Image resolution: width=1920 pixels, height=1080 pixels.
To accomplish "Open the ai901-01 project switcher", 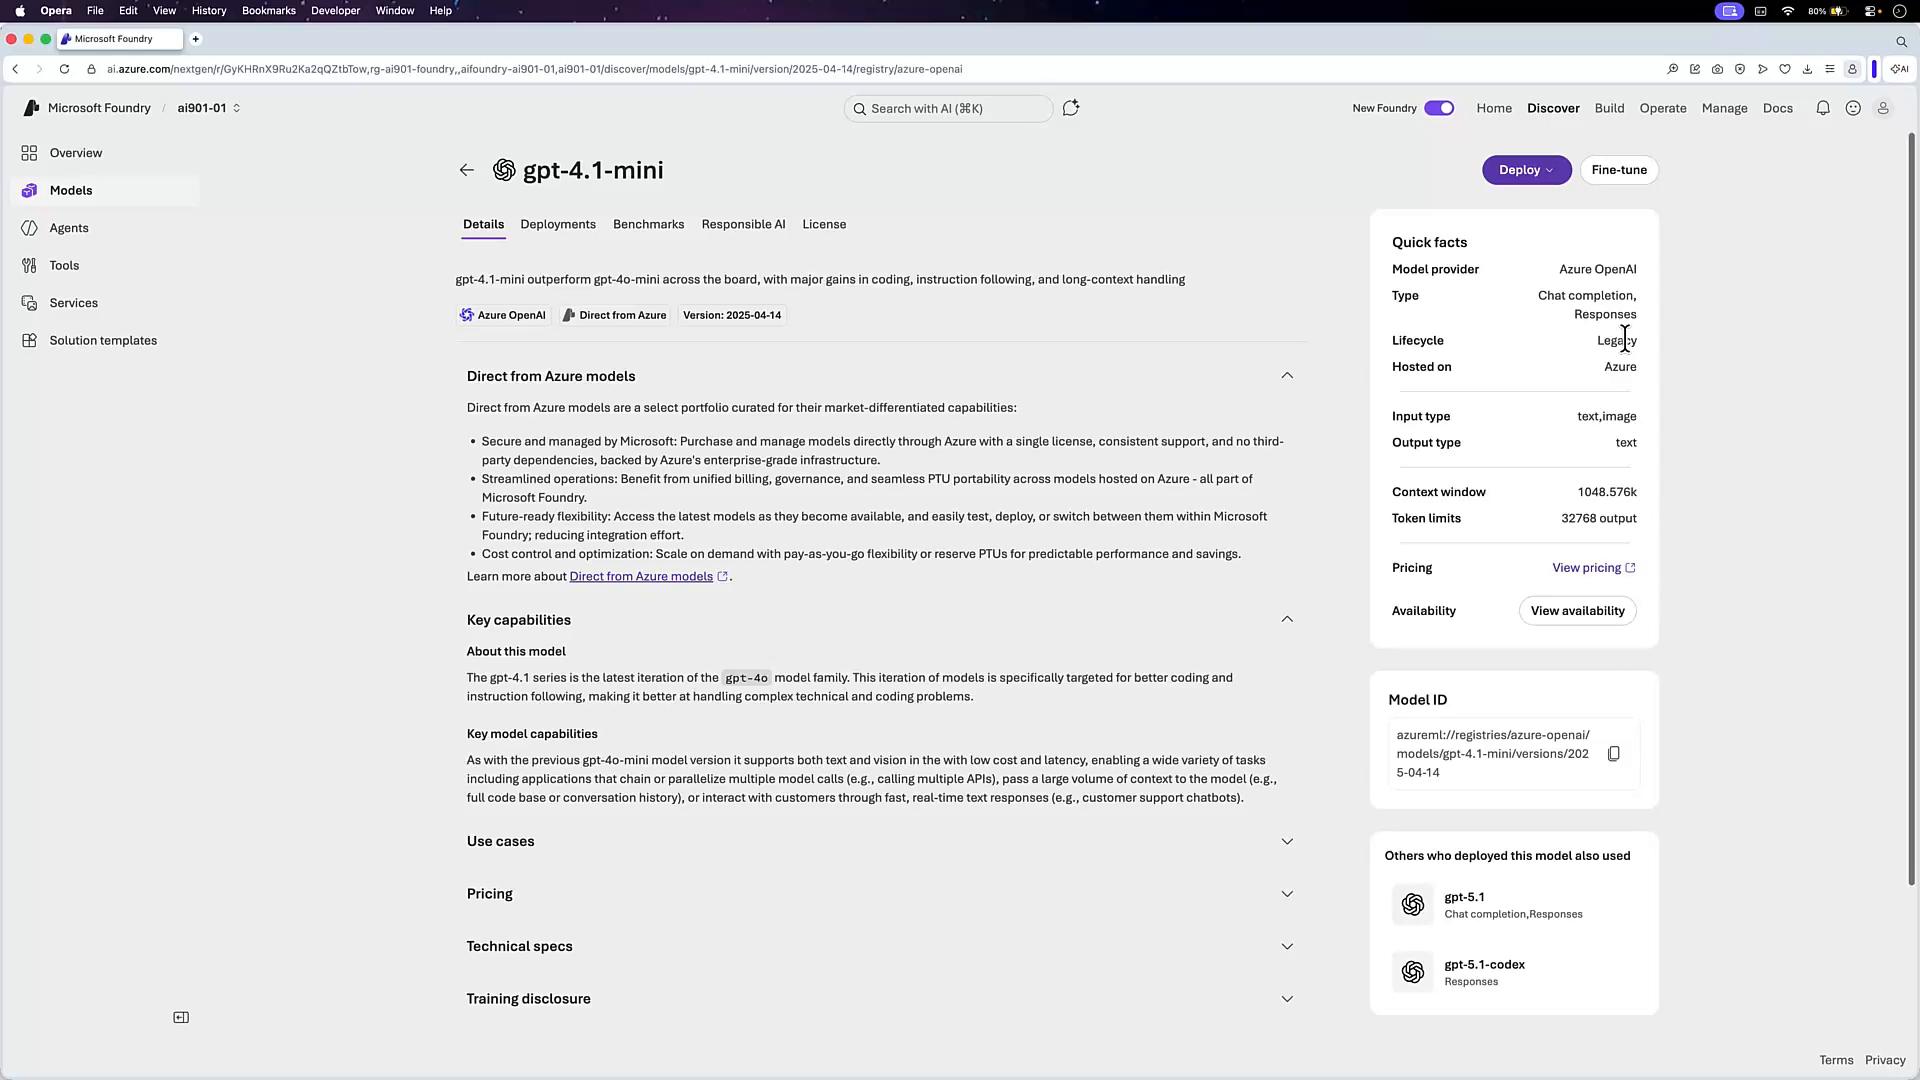I will tap(209, 108).
